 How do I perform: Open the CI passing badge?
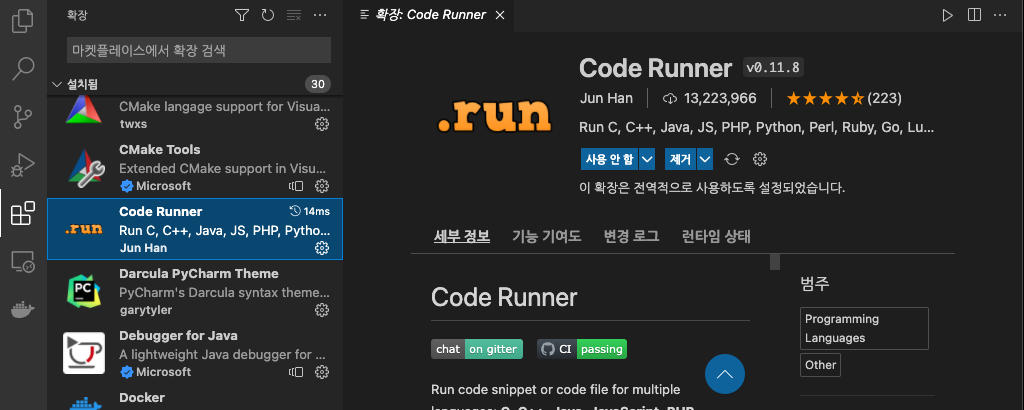click(582, 349)
